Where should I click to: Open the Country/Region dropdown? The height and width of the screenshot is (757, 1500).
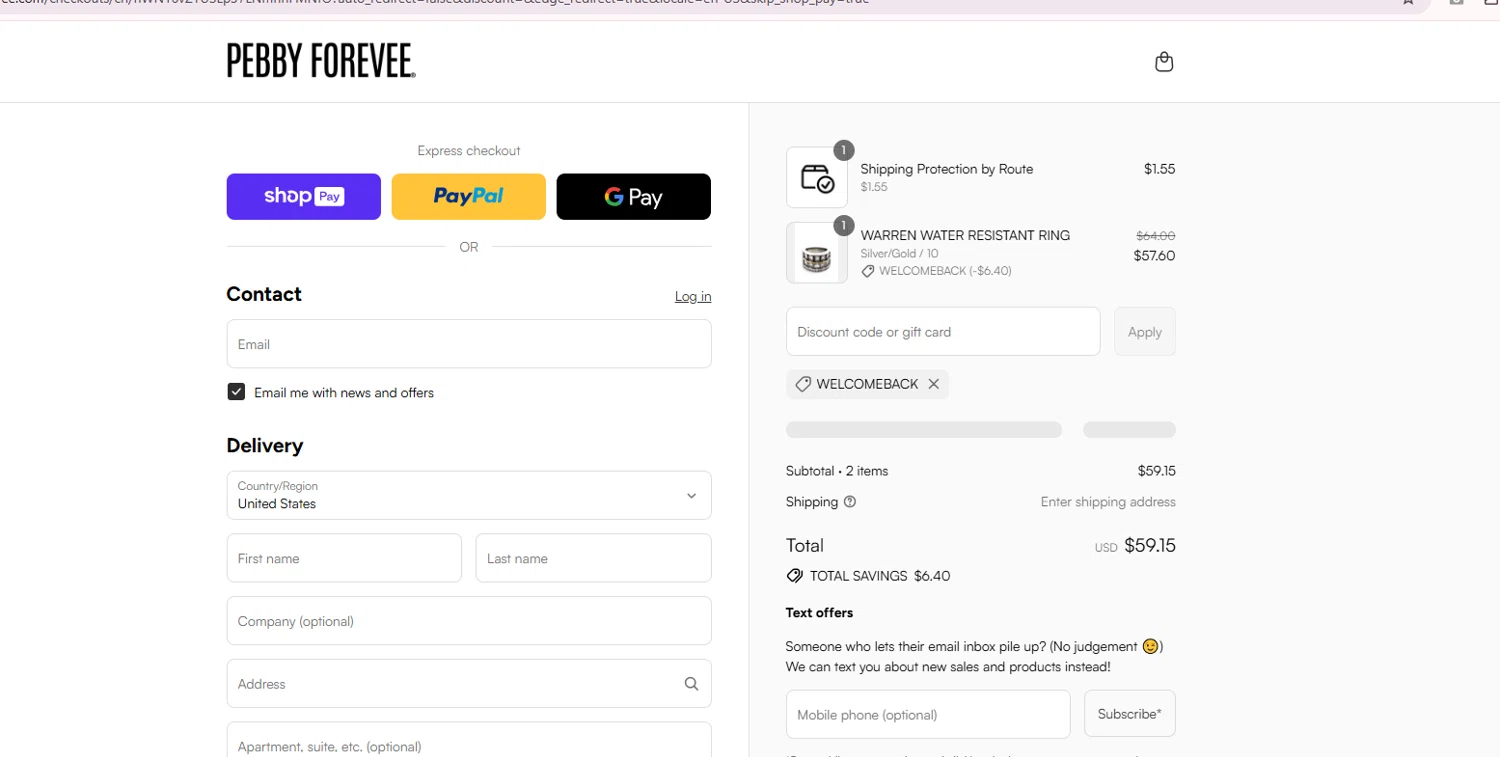(x=469, y=495)
